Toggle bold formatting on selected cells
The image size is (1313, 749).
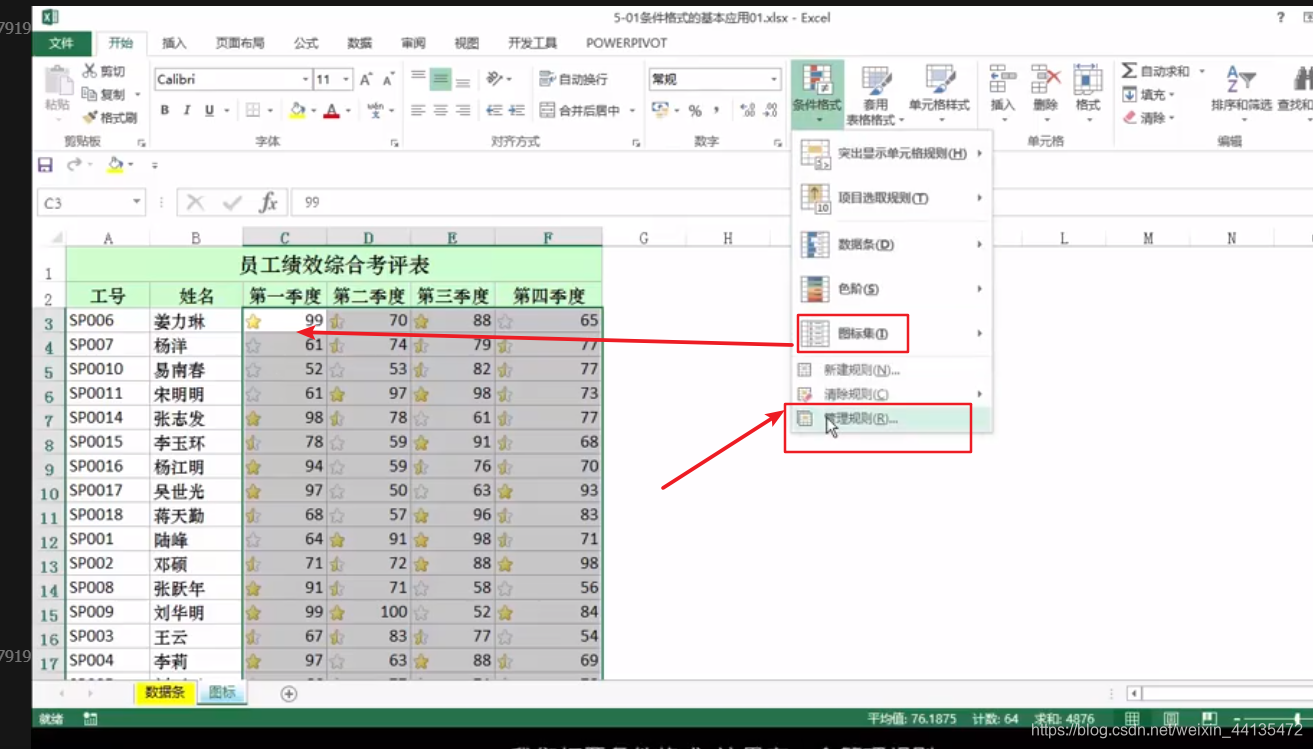[x=163, y=110]
